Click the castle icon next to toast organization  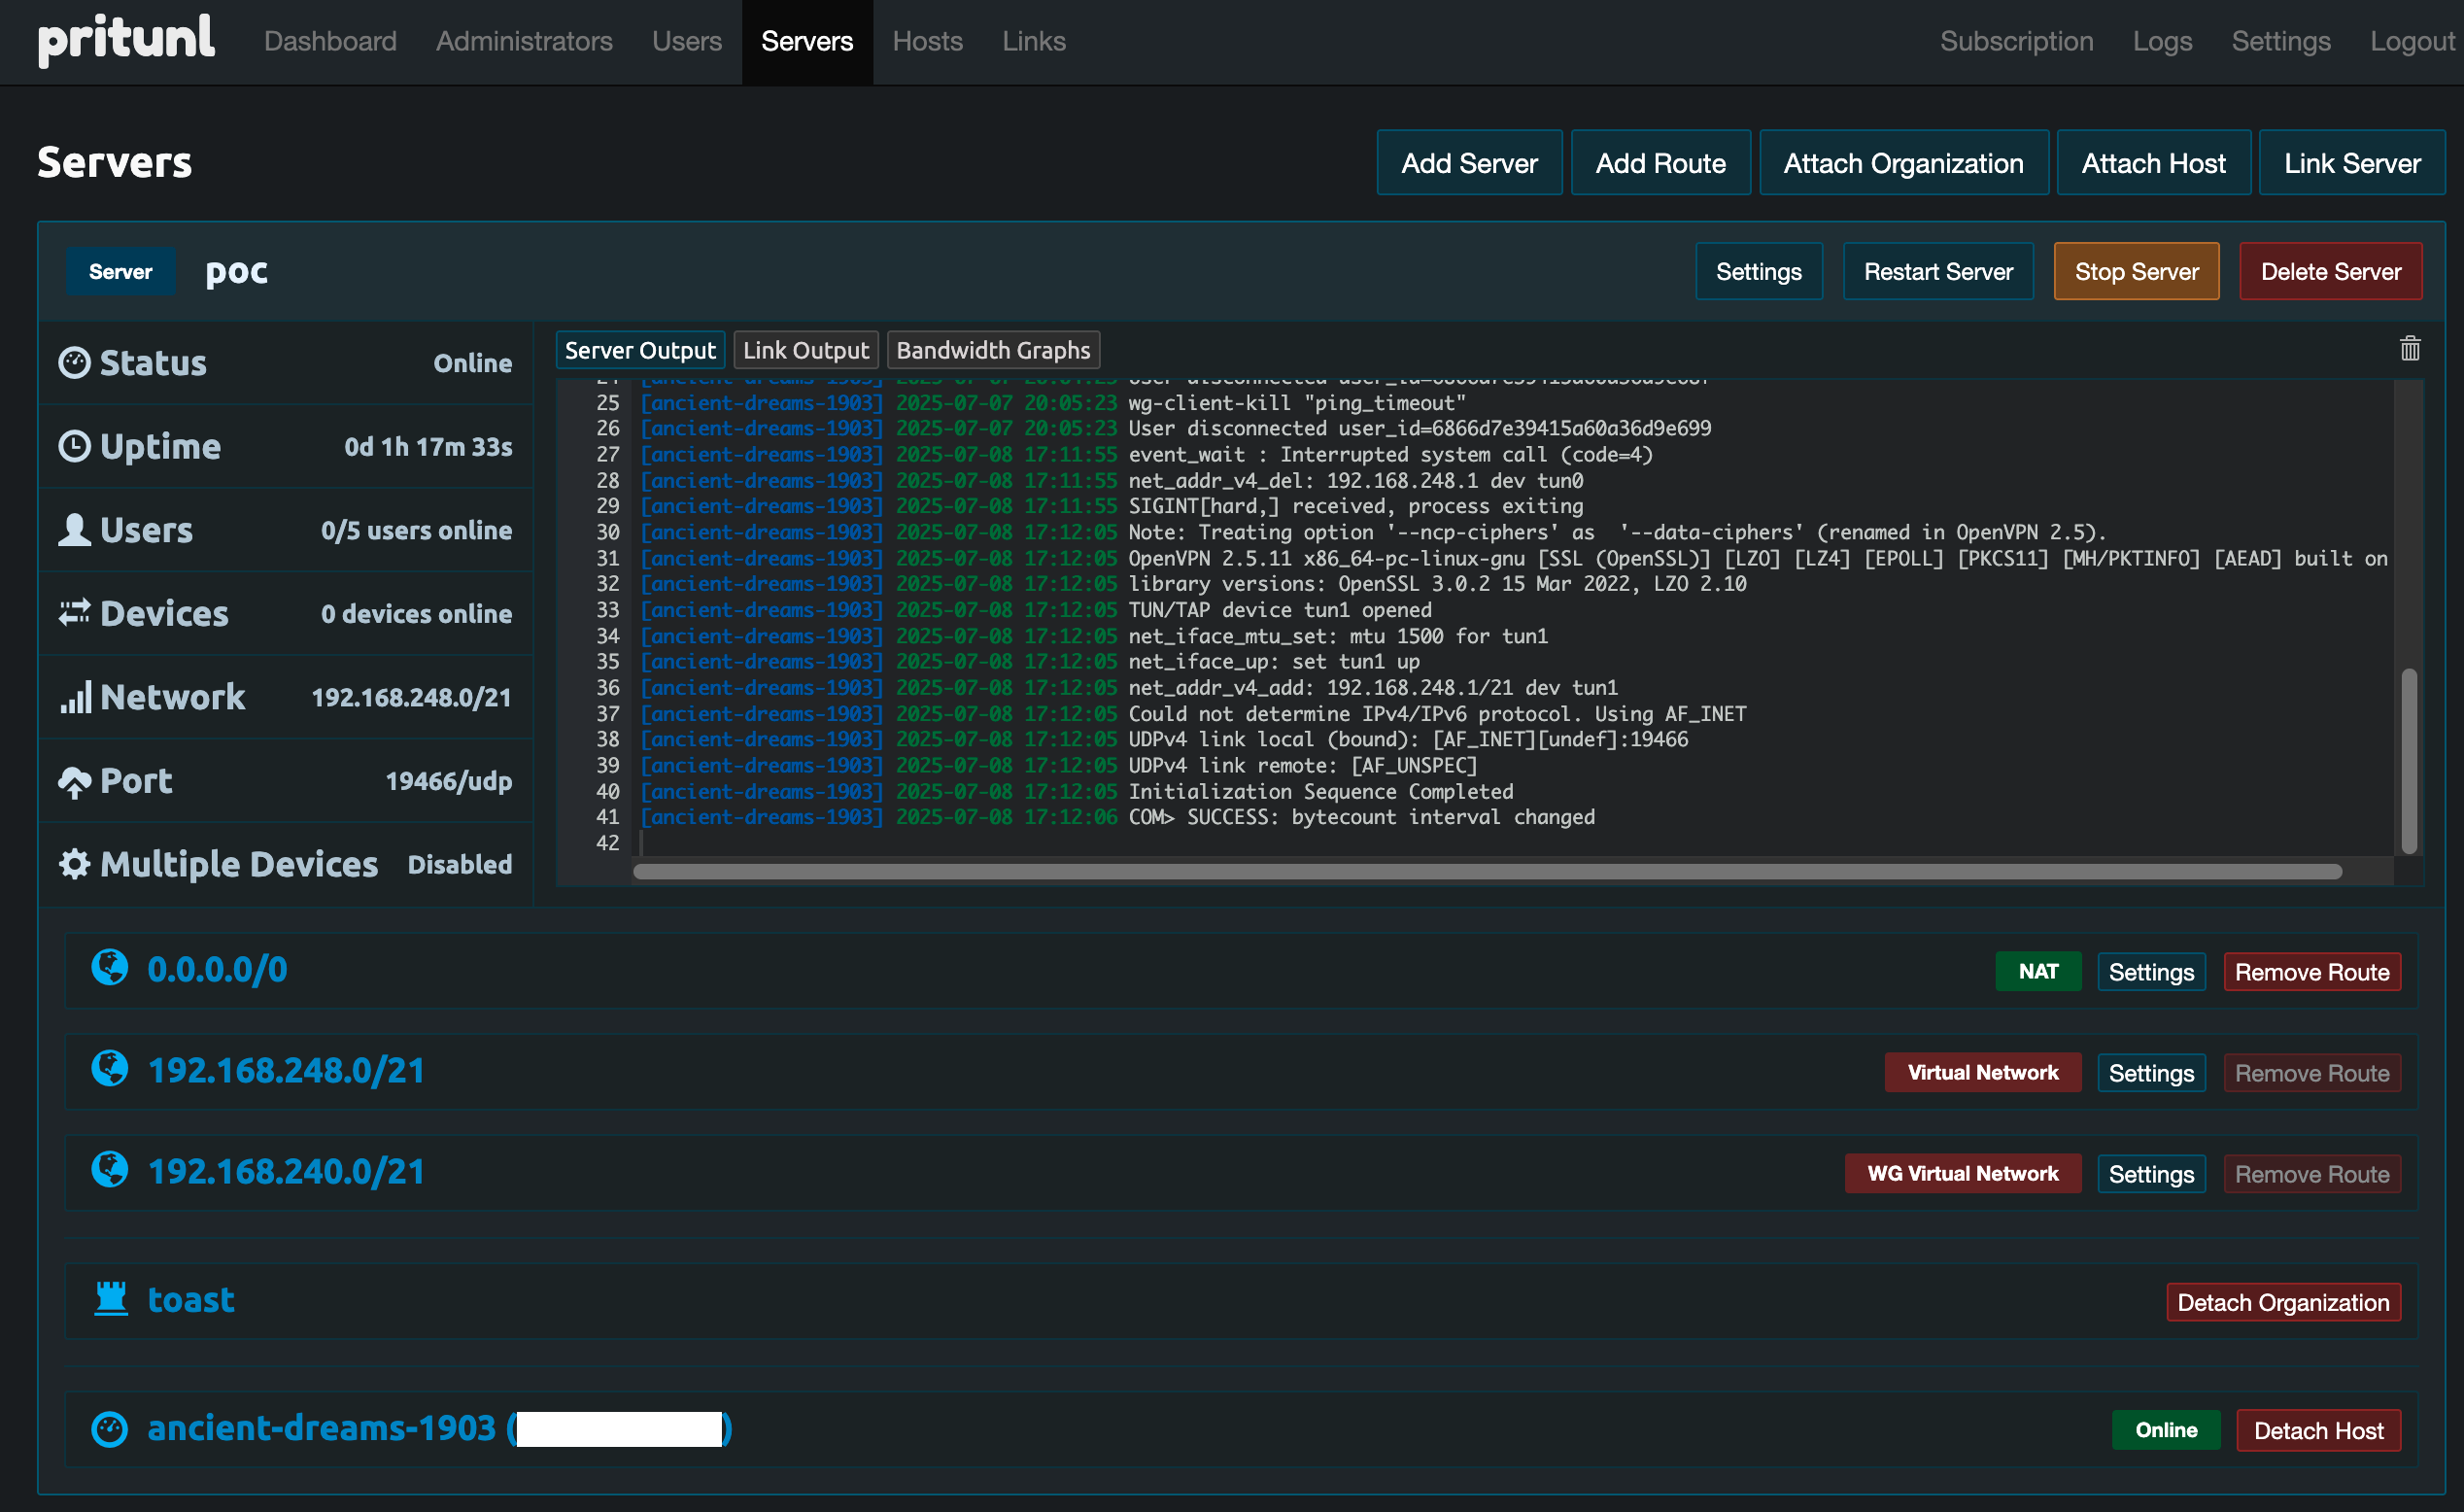(111, 1299)
